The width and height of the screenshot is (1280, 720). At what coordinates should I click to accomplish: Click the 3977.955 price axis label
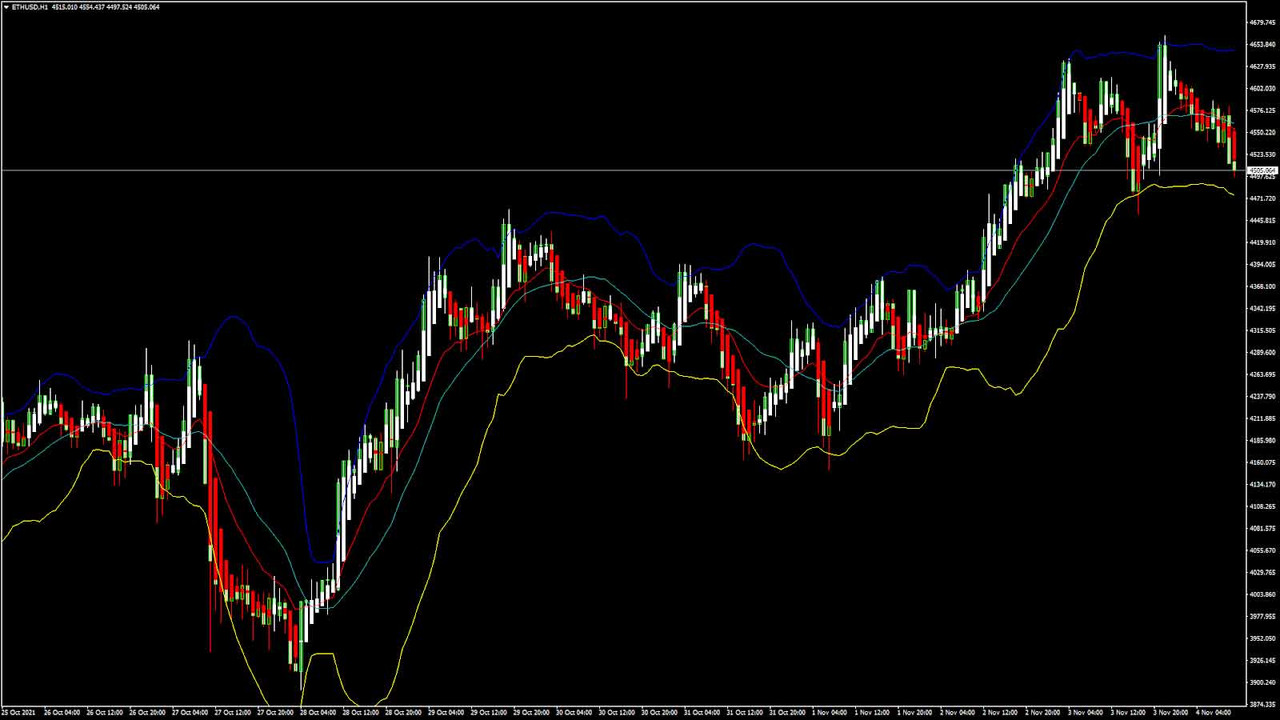coord(1262,616)
